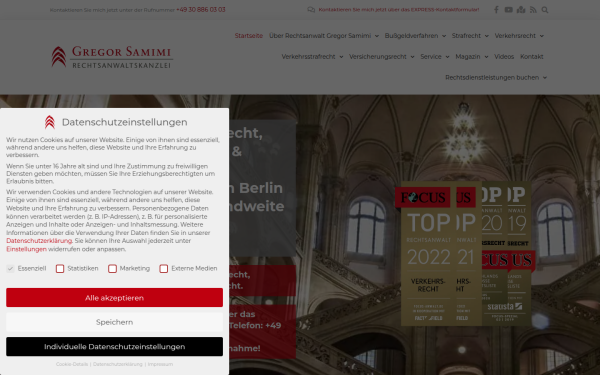Click the red Einstellungen link in text
The height and width of the screenshot is (375, 600).
[x=26, y=249]
